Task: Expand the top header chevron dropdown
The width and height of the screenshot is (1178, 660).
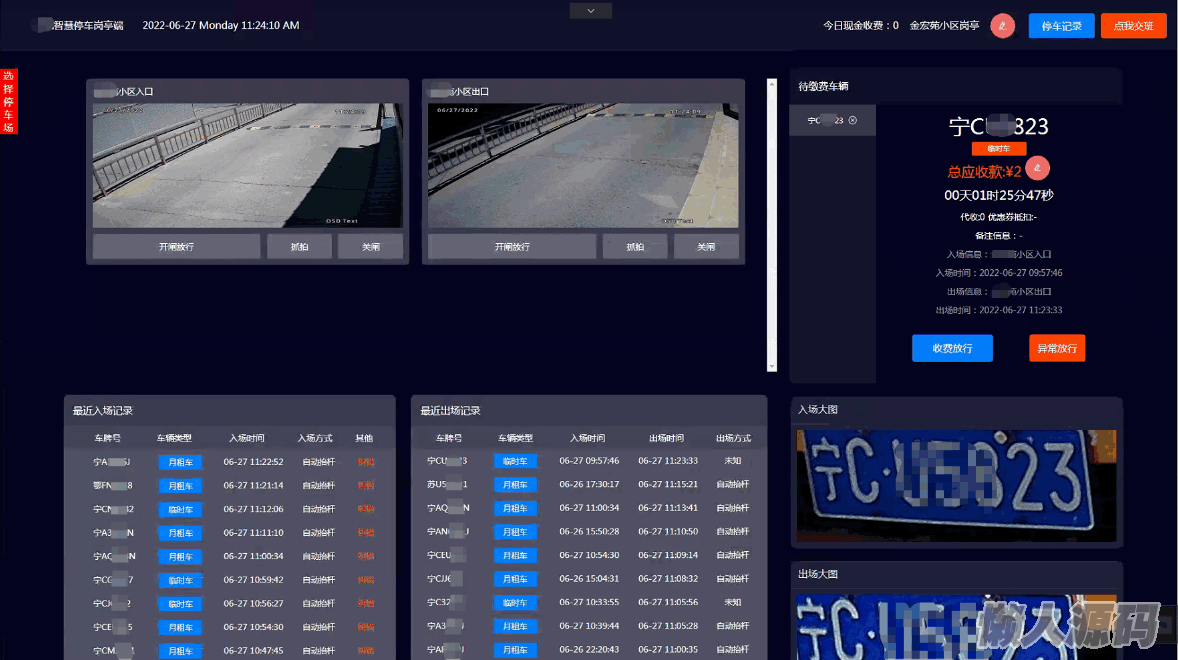Action: (x=590, y=11)
